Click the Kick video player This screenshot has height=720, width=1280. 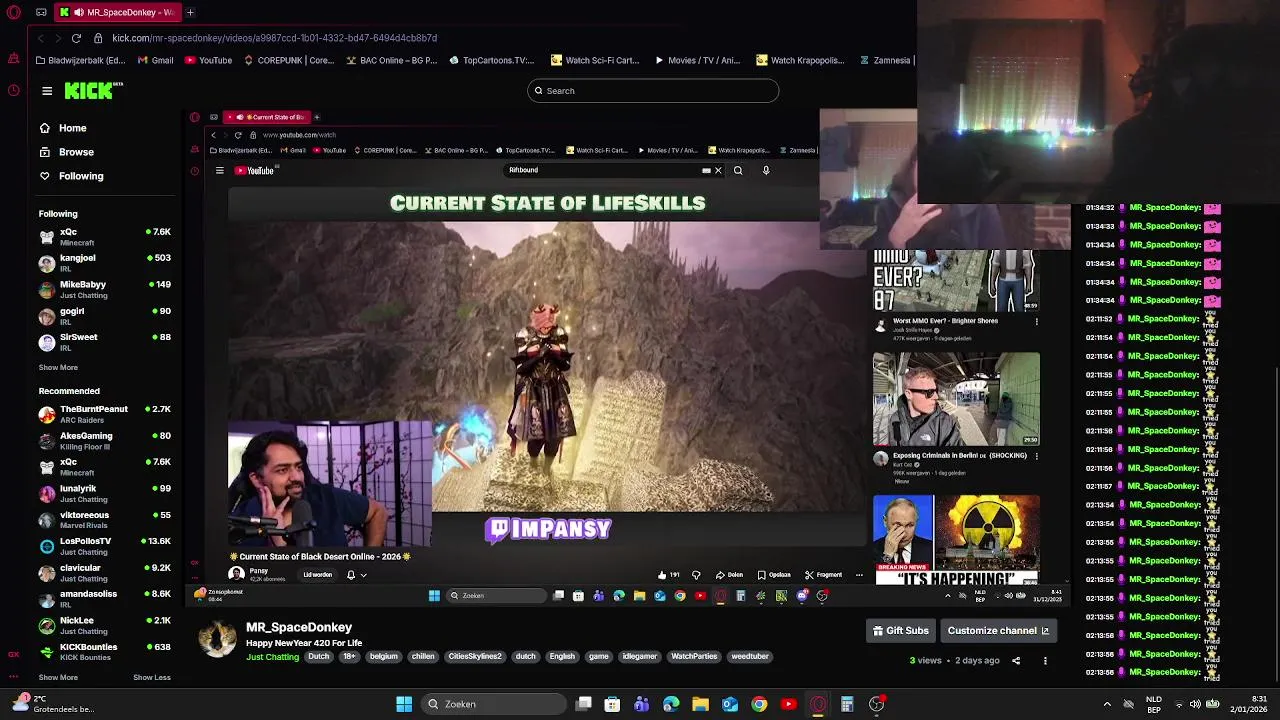[629, 358]
